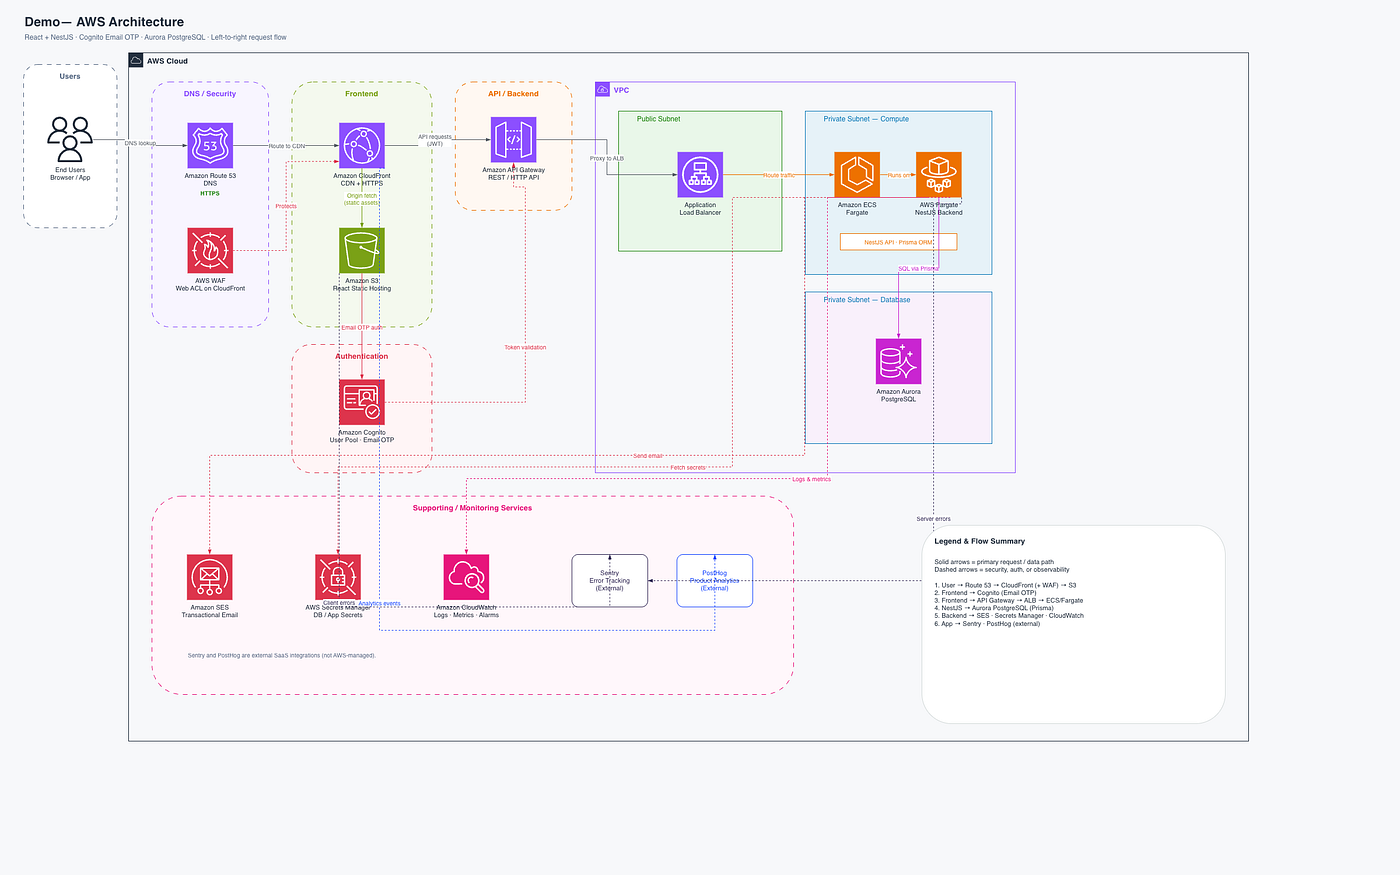This screenshot has width=1400, height=875.
Task: Select the 'Token validation' edge label
Action: (525, 347)
